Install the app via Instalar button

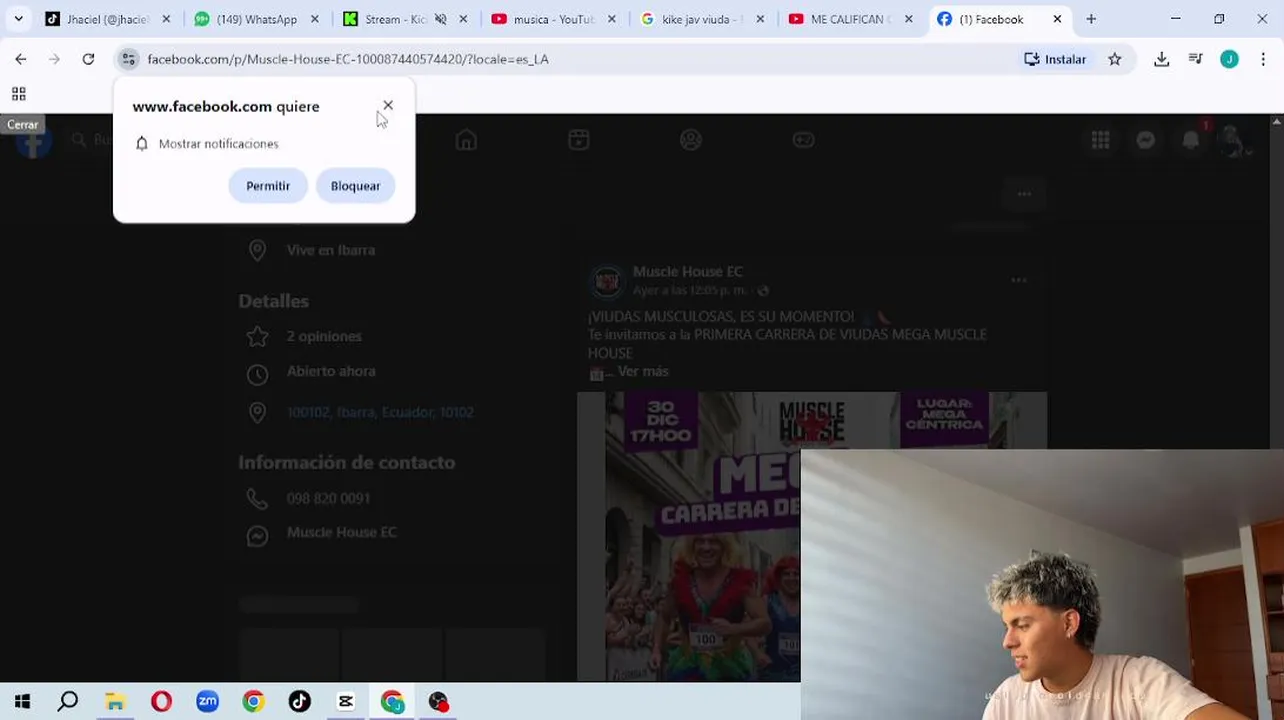1055,59
